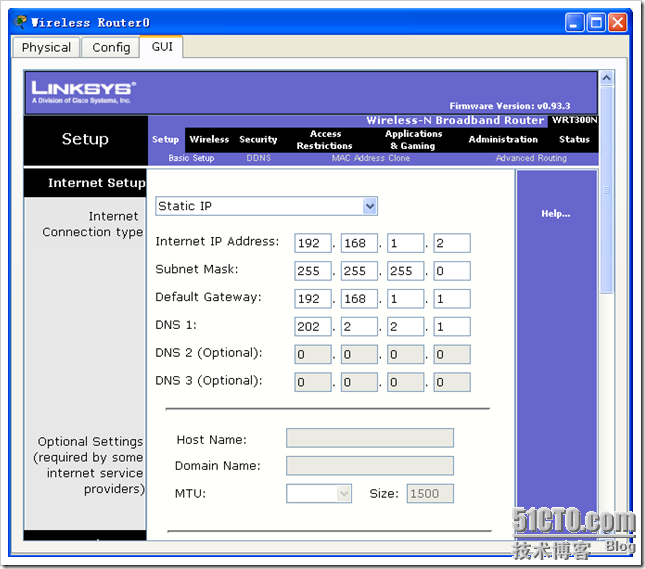Click the third octet of Default Gateway
Viewport: 645px width, 569px height.
click(406, 299)
